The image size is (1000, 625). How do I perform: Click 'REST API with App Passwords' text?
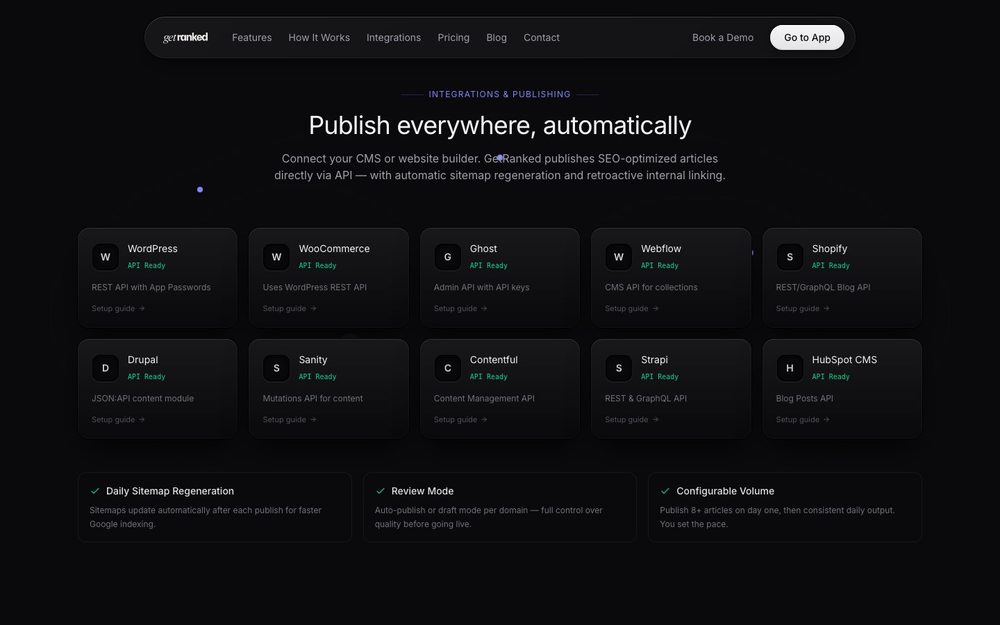(x=151, y=288)
